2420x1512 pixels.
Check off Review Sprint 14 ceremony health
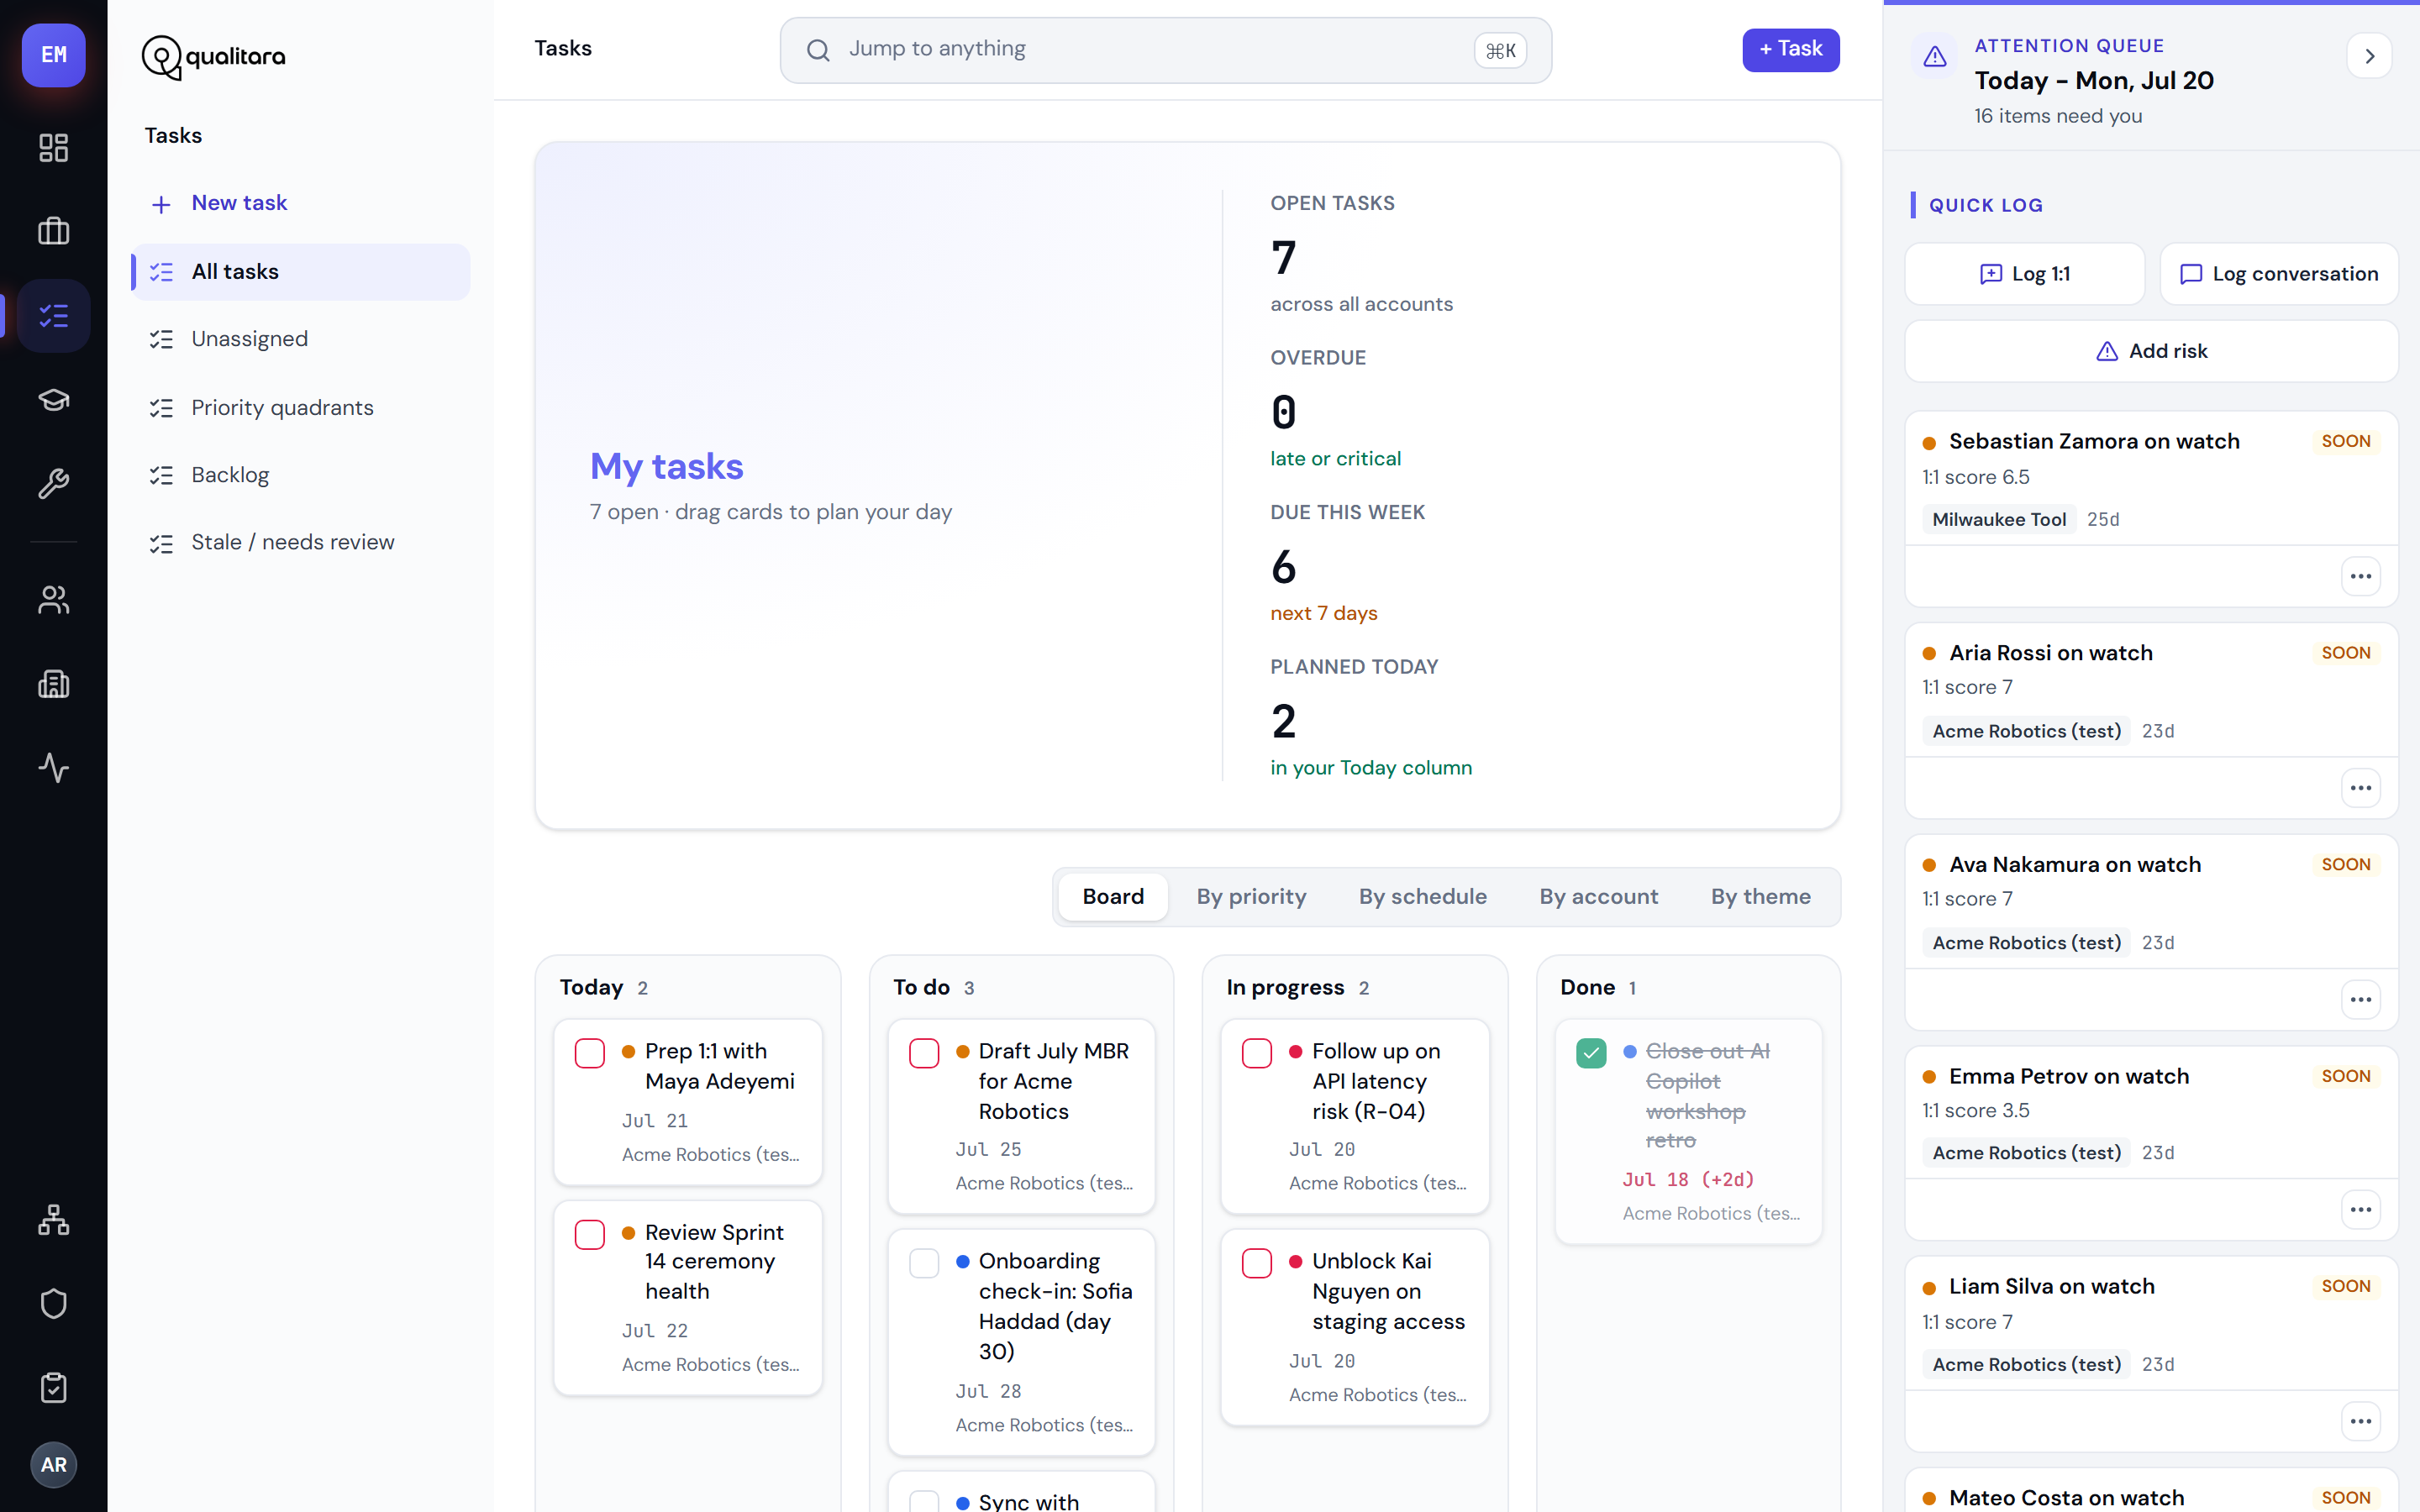[x=590, y=1234]
